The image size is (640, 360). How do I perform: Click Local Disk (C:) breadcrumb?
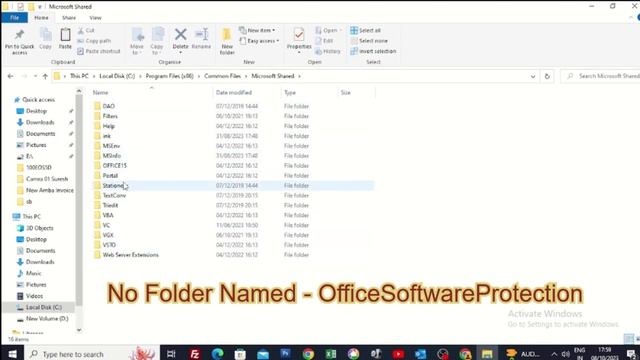[x=117, y=76]
